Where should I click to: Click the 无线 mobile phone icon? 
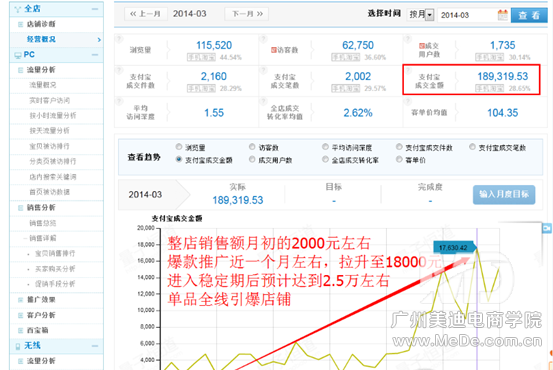[x=18, y=346]
